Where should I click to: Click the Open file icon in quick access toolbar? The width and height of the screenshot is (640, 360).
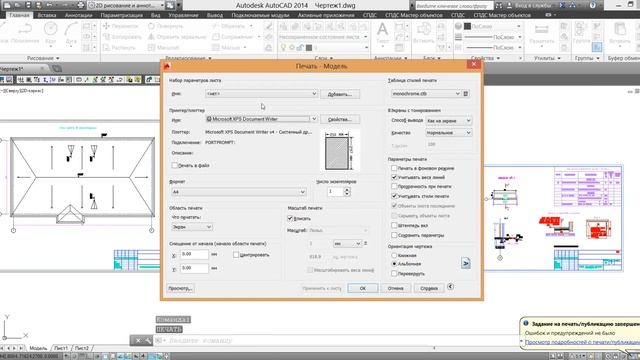[18, 5]
